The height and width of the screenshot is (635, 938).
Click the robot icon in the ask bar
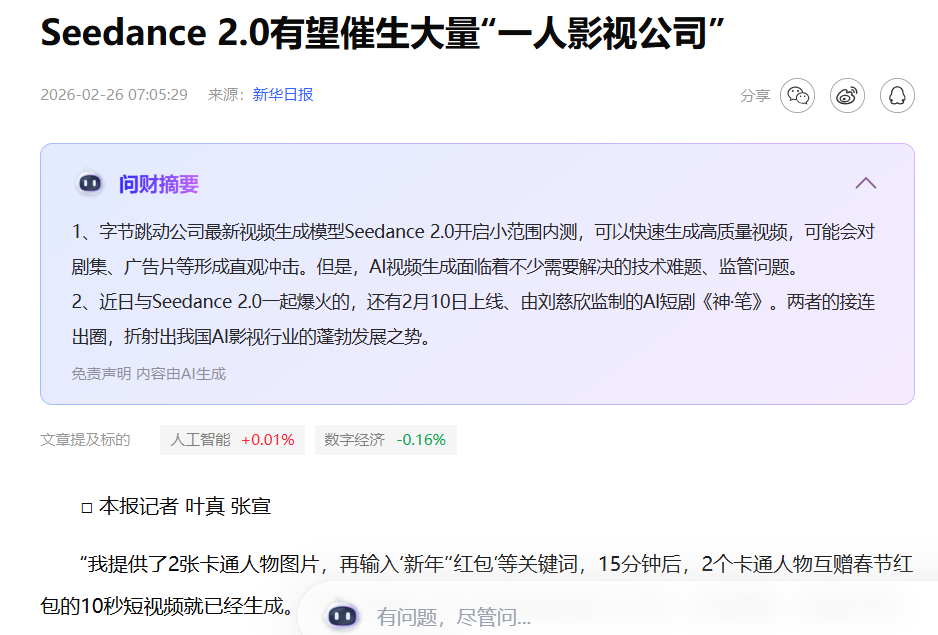[x=343, y=616]
